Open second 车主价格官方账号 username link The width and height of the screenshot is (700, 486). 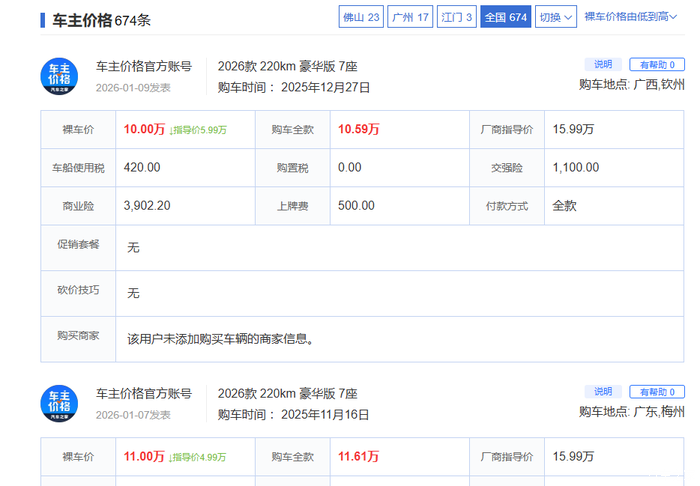click(144, 394)
